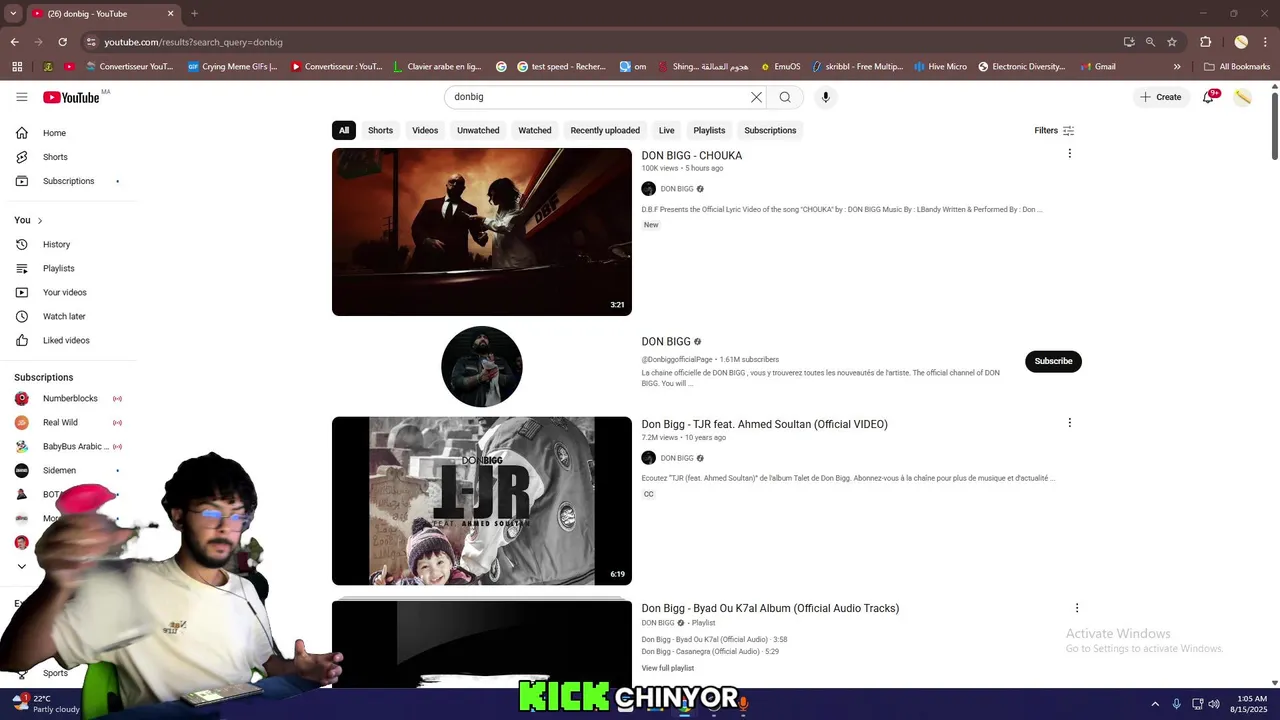Open the Chrome apps grid in bookmarks bar
Screen dimensions: 1280x720
pos(17,67)
